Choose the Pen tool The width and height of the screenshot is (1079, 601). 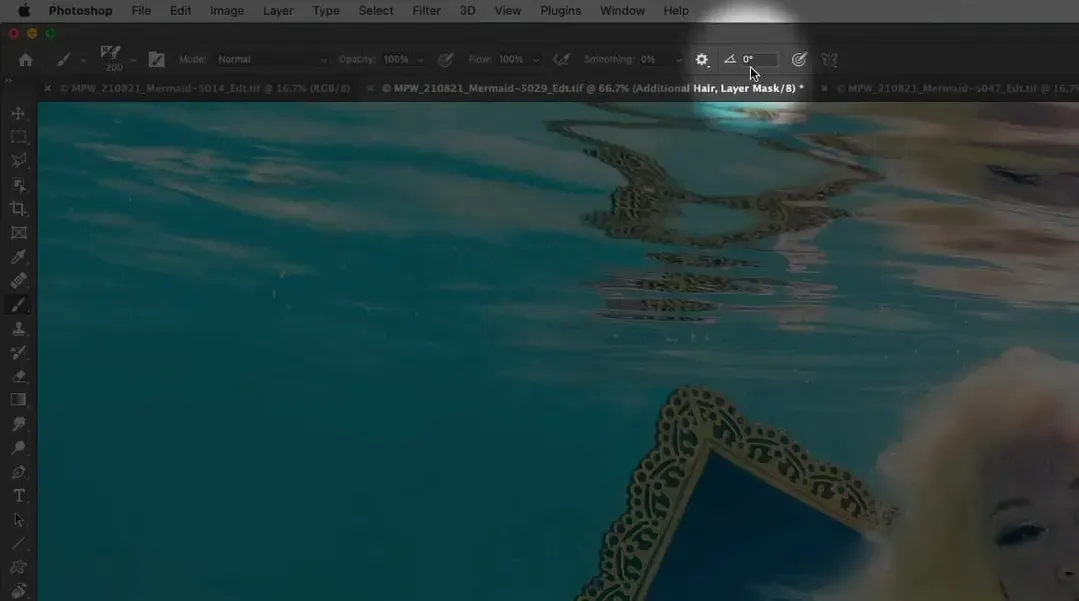click(18, 472)
